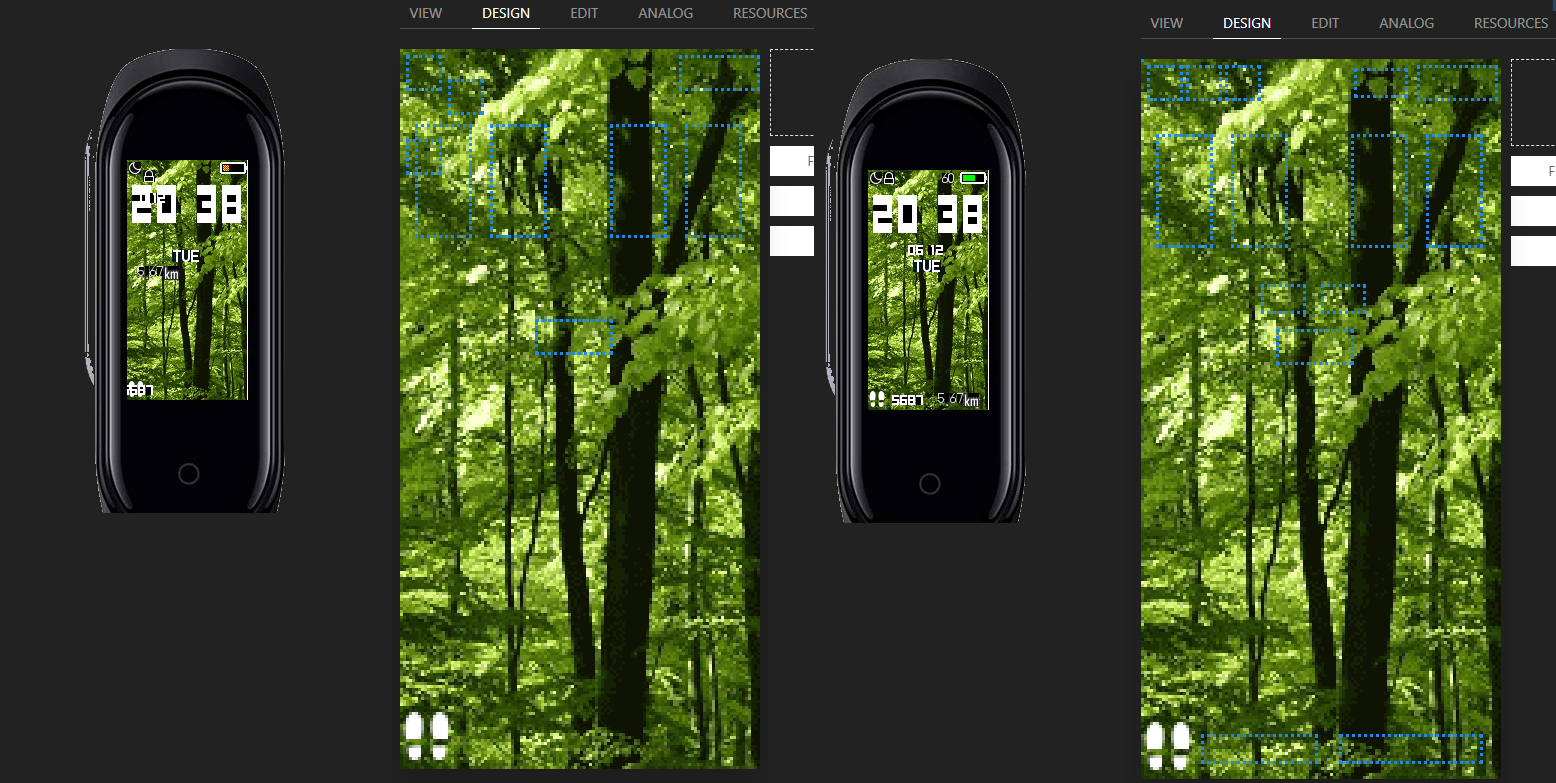Open the ANALOG tab in the left editor
The height and width of the screenshot is (783, 1556).
(x=665, y=13)
